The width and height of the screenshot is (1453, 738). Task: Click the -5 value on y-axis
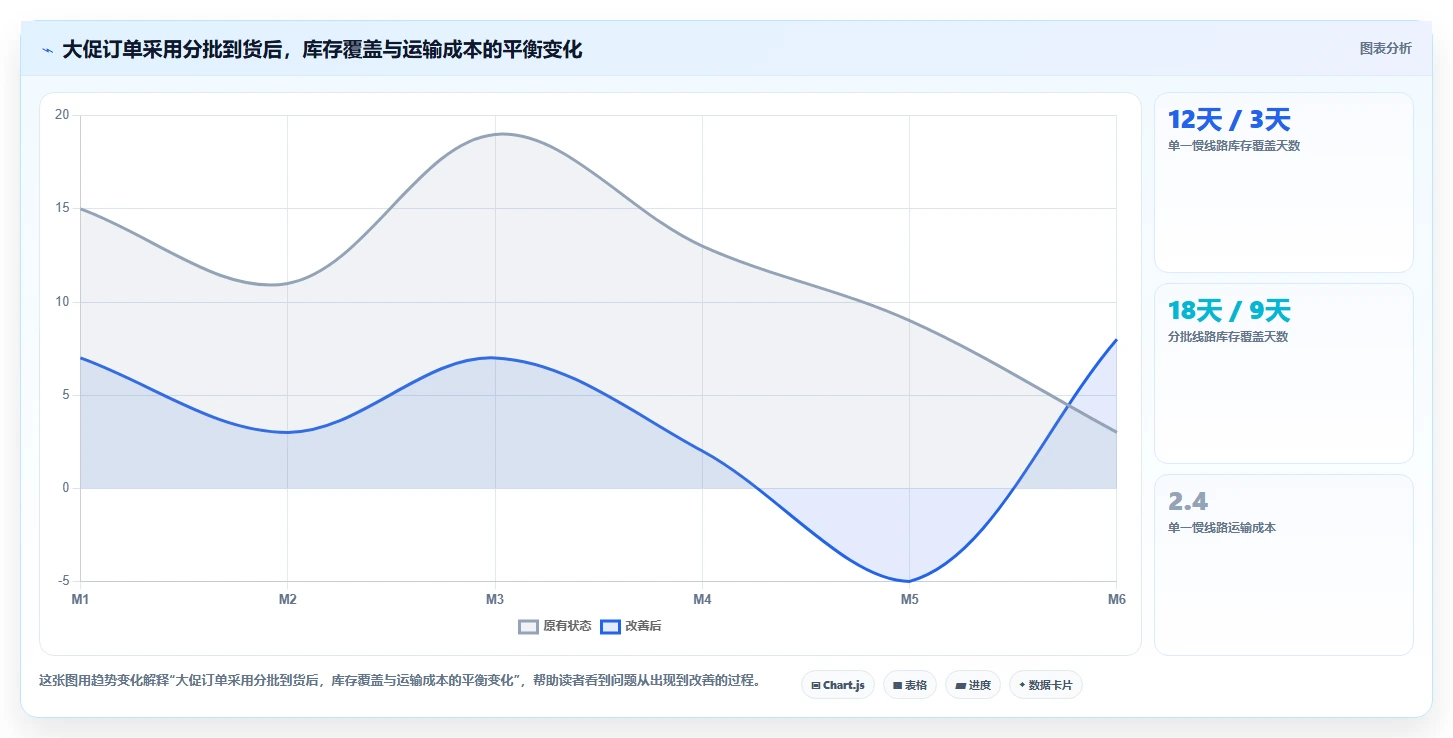(x=63, y=581)
